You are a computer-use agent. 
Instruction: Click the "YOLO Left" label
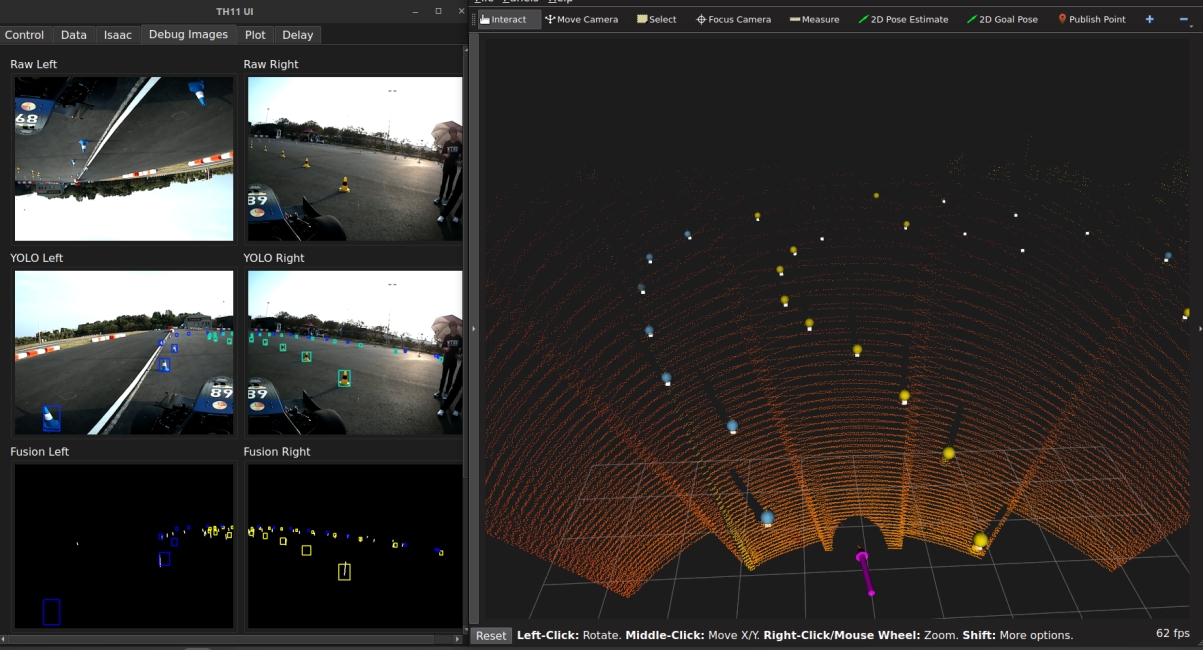pyautogui.click(x=37, y=258)
